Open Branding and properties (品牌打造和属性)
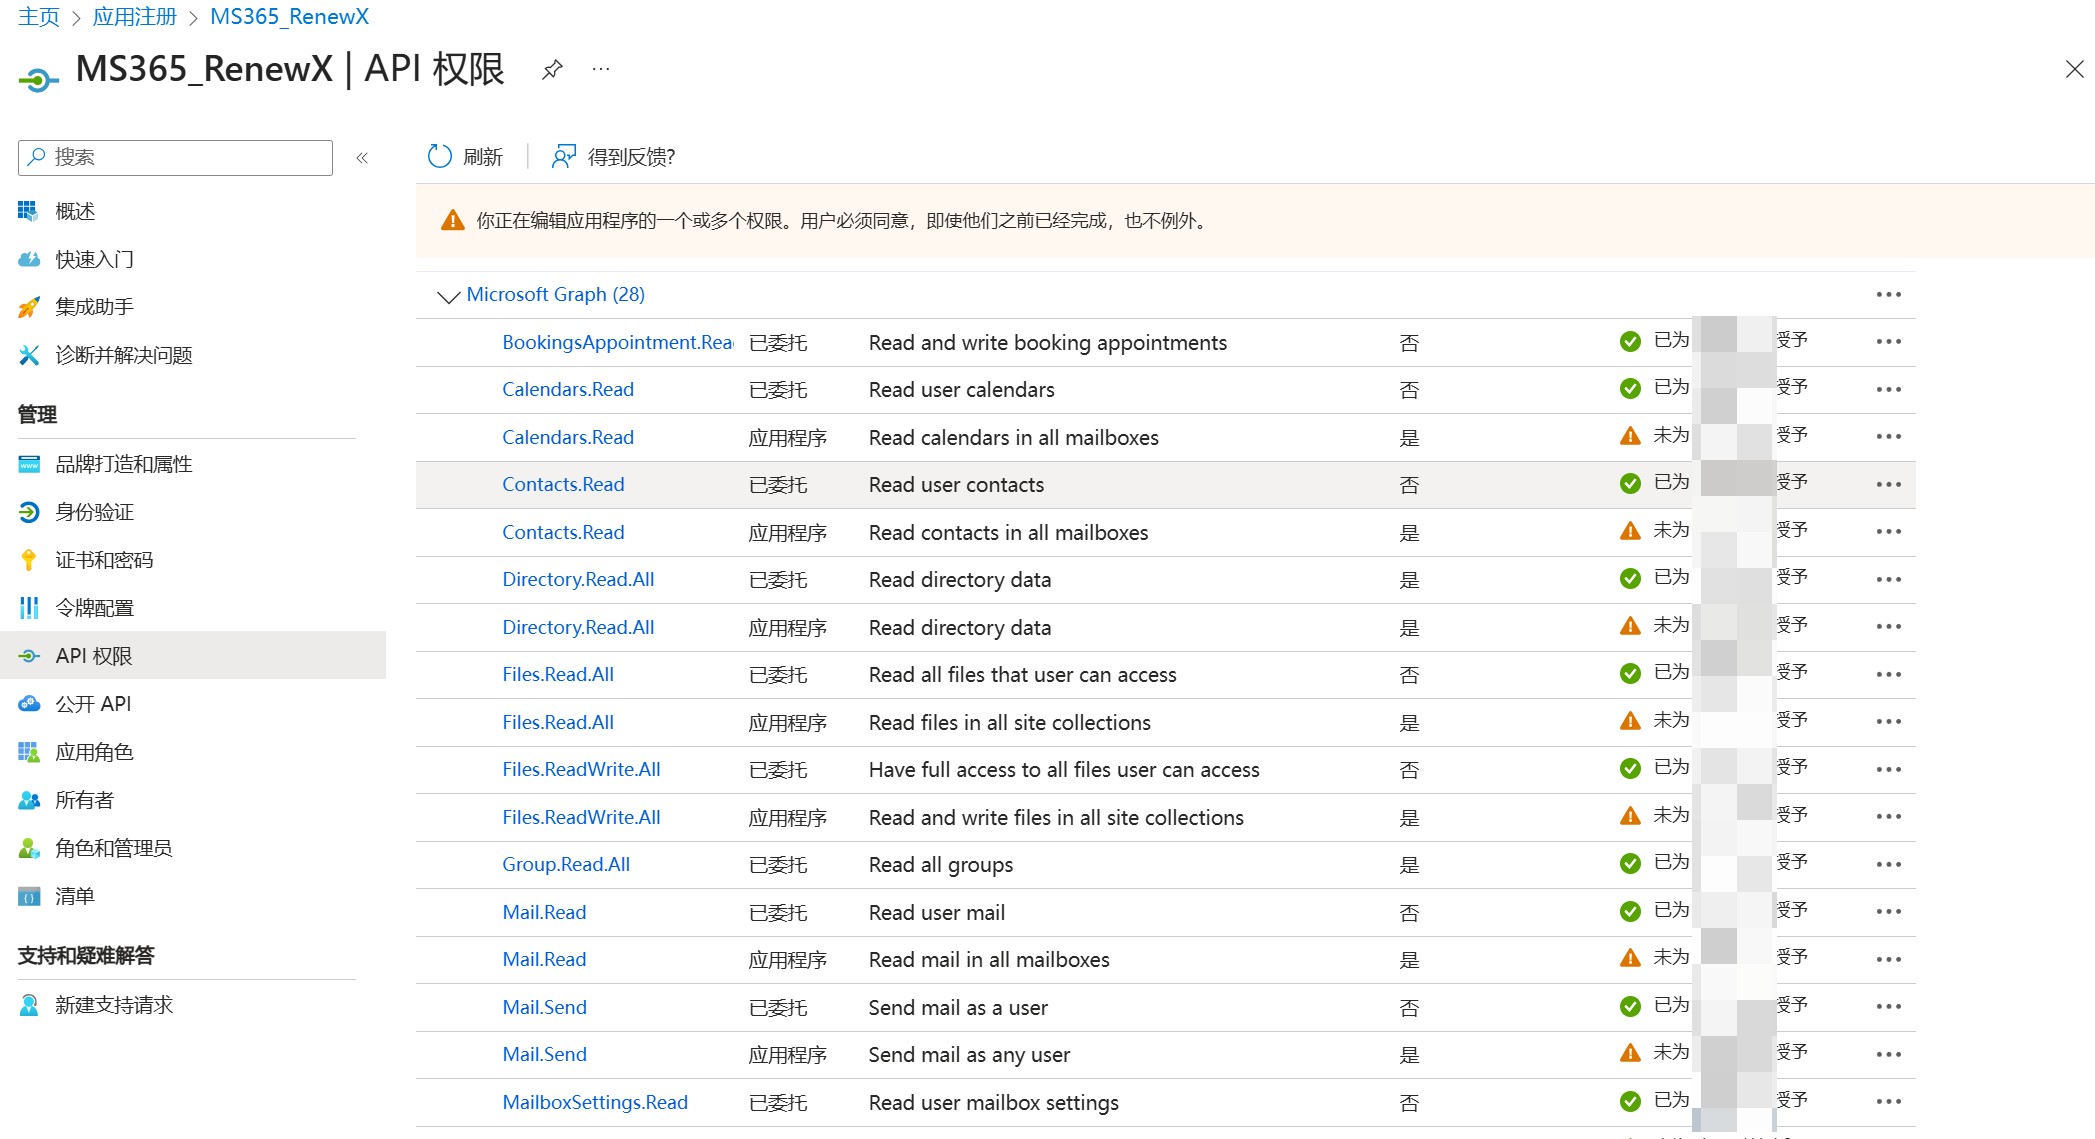2095x1139 pixels. coord(123,464)
